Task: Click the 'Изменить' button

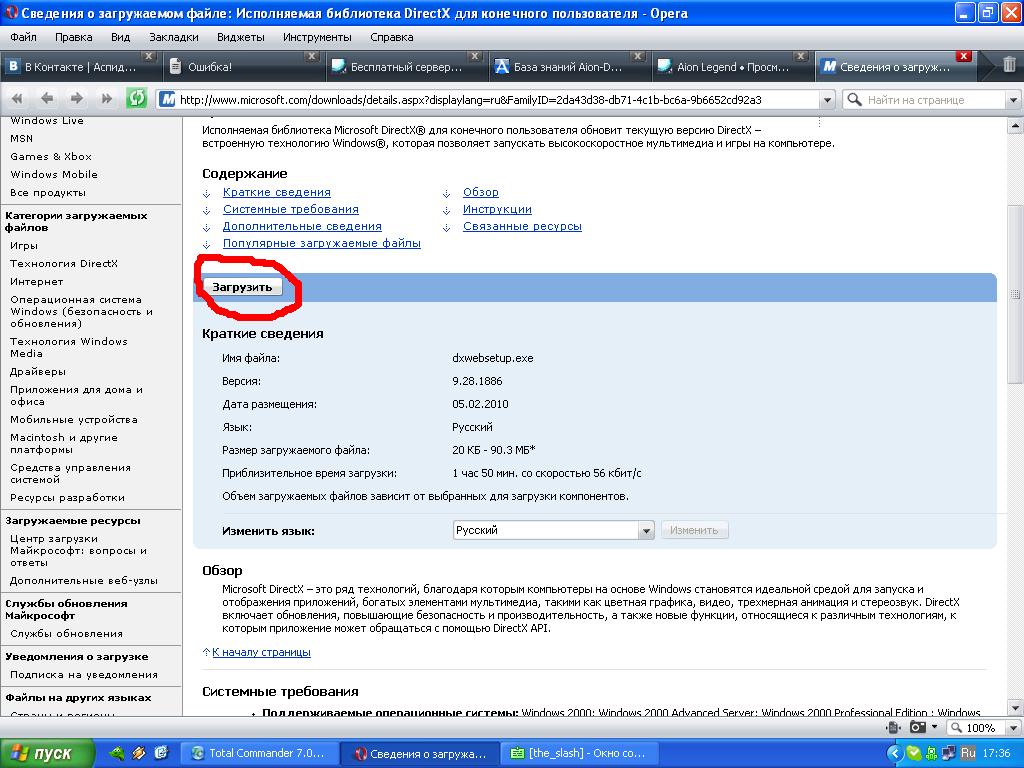Action: [x=694, y=530]
